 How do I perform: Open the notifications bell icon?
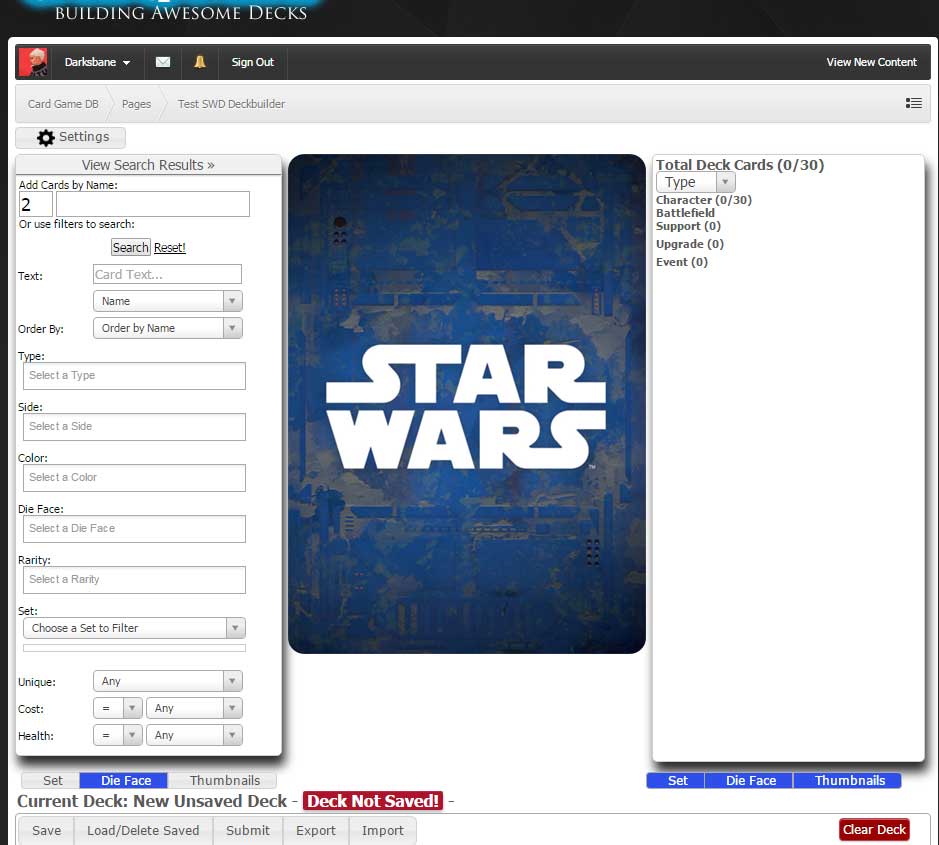click(x=200, y=62)
